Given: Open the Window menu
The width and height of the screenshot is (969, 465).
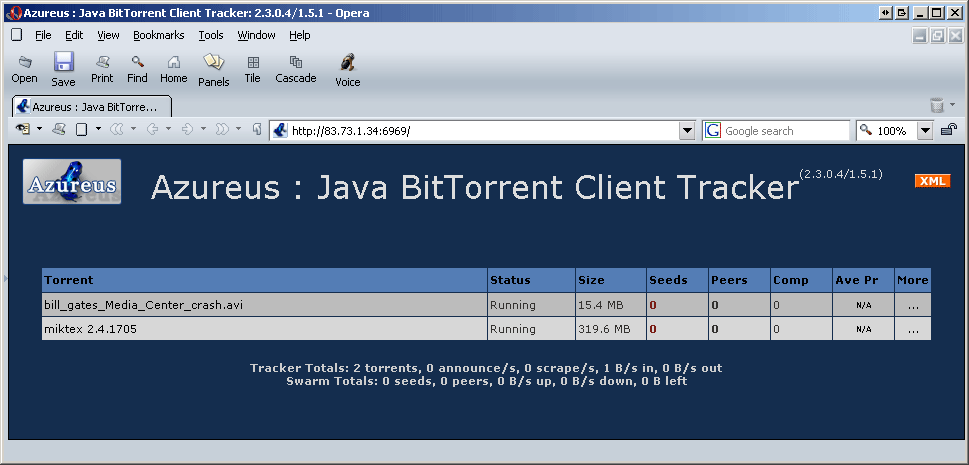Looking at the screenshot, I should pos(256,35).
